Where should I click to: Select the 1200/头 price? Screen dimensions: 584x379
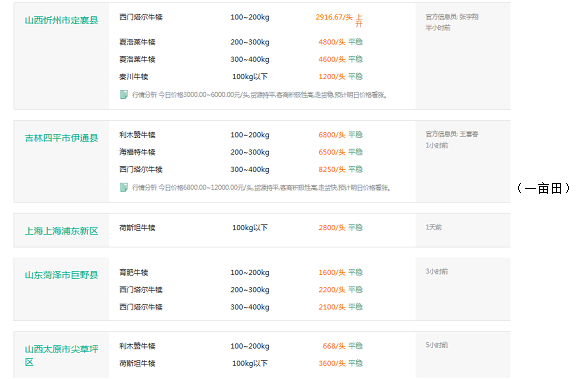pyautogui.click(x=332, y=77)
